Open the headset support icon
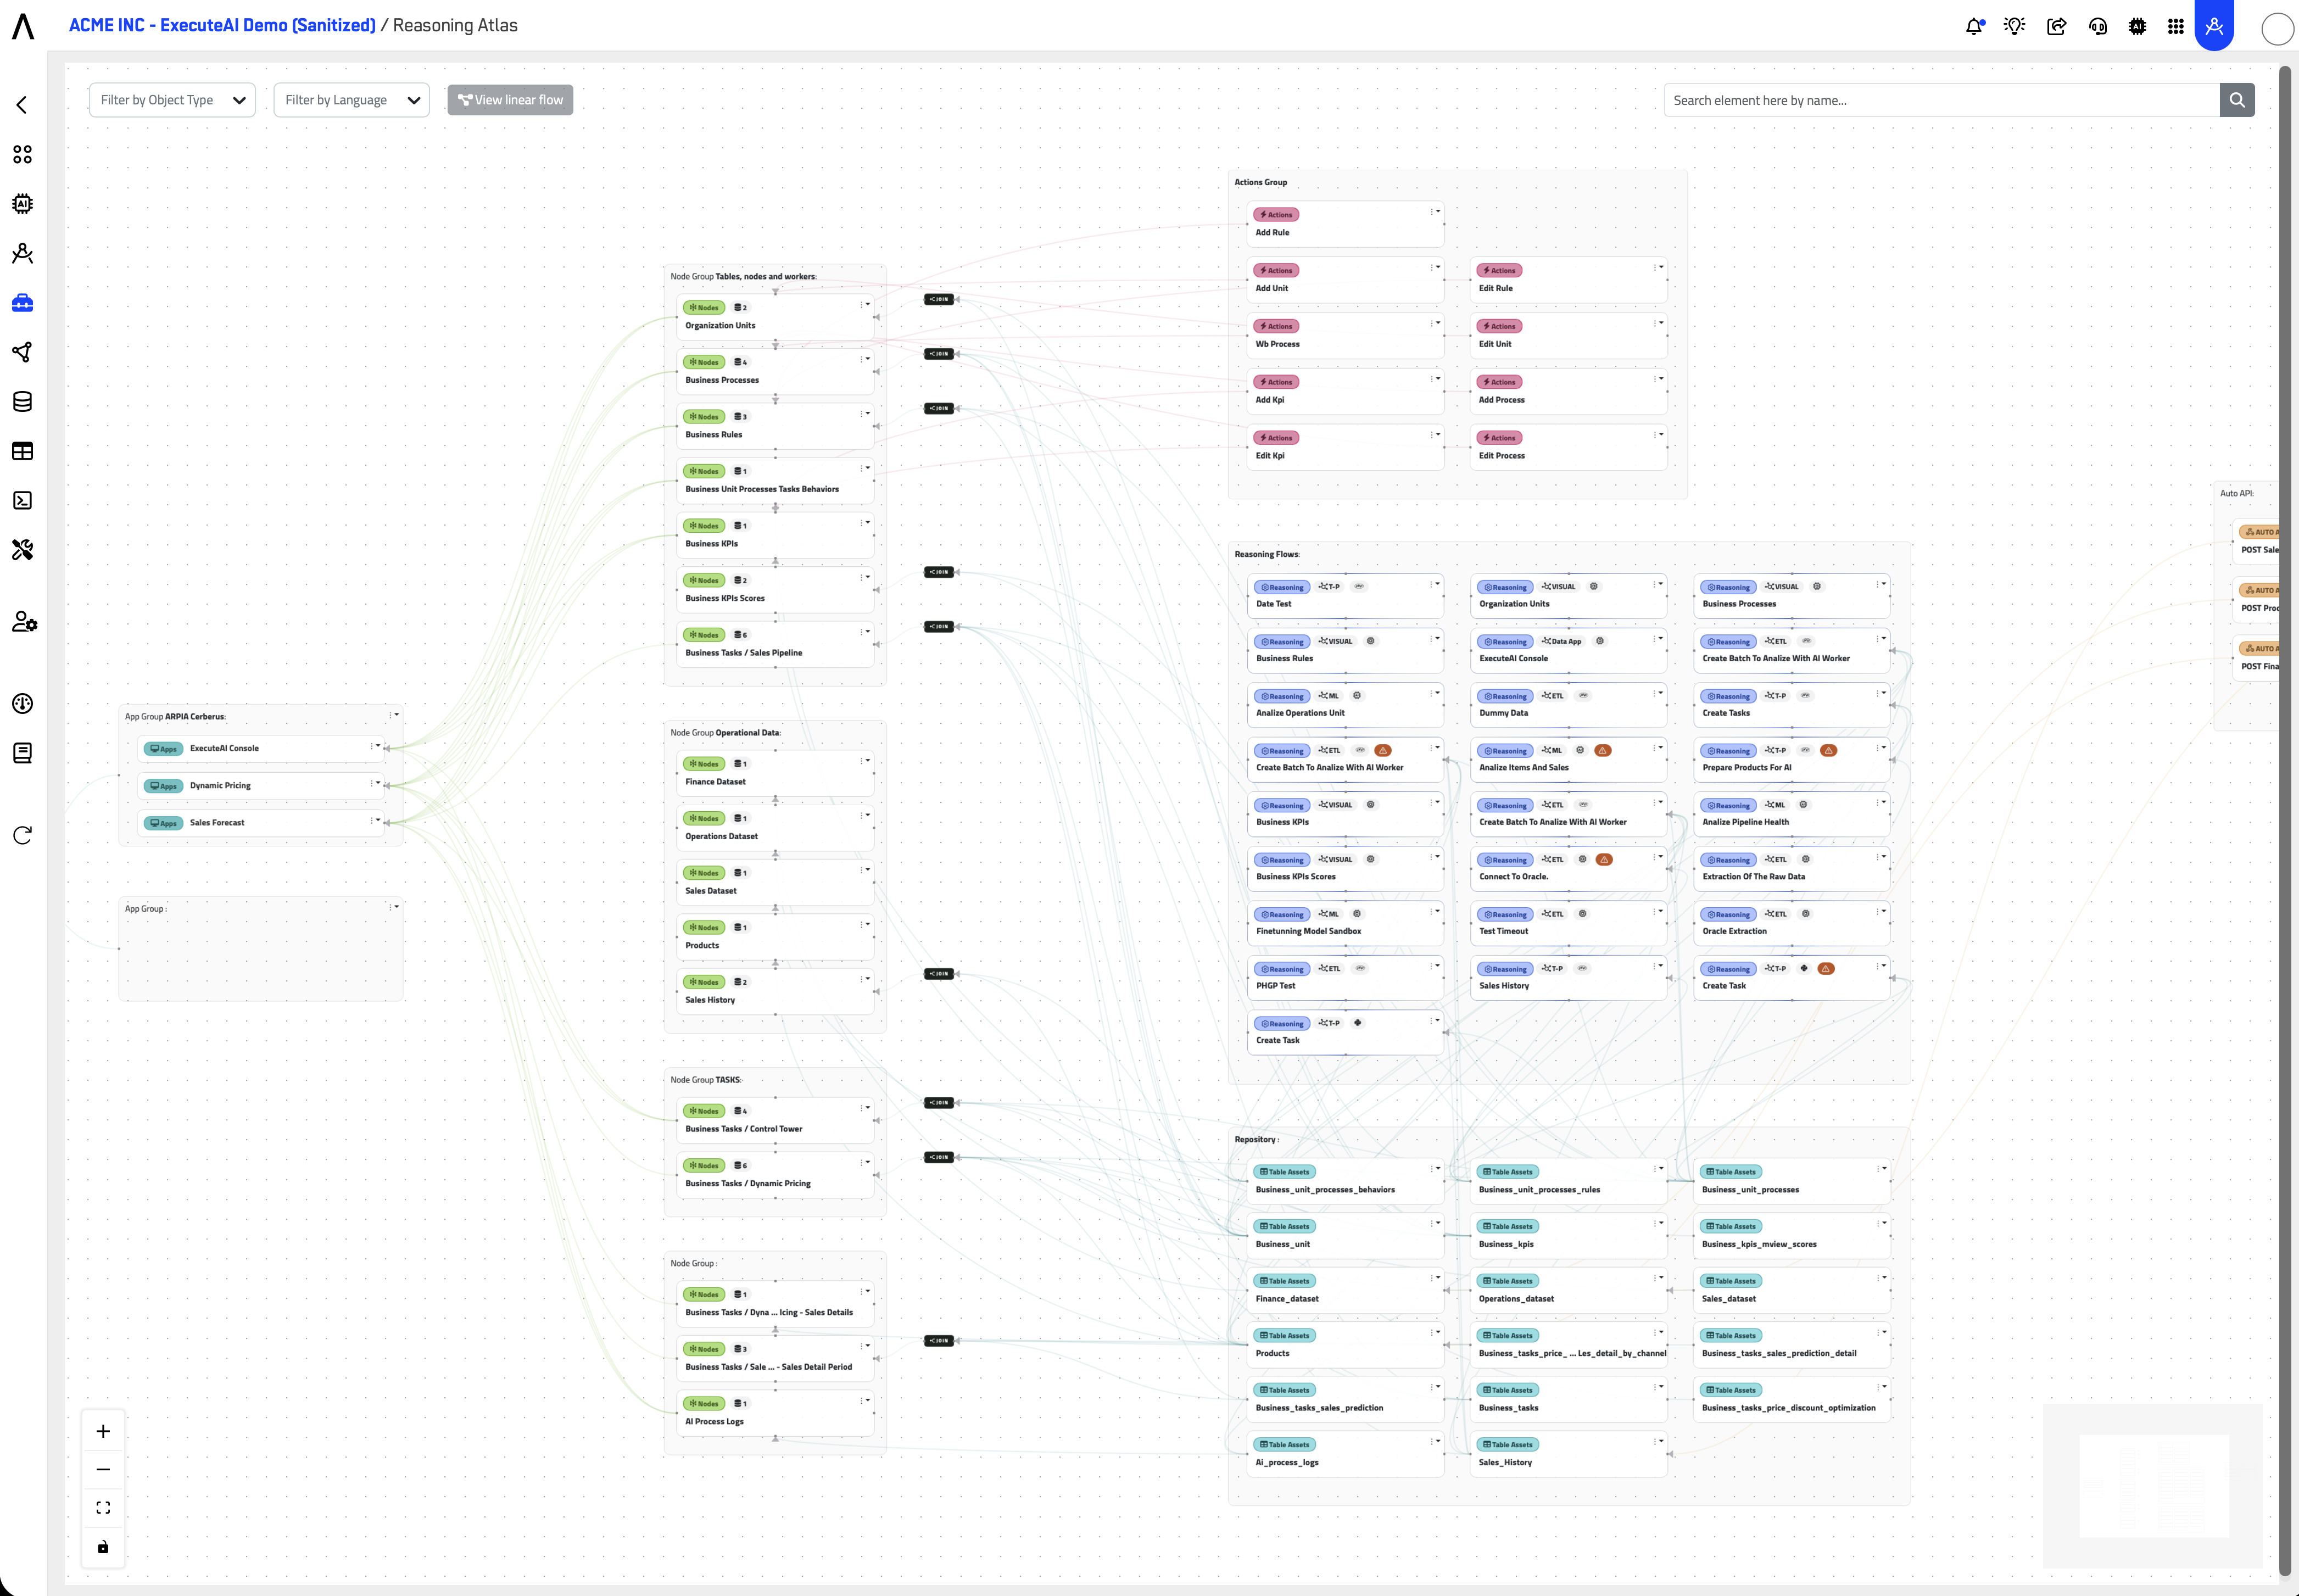 click(x=2098, y=27)
